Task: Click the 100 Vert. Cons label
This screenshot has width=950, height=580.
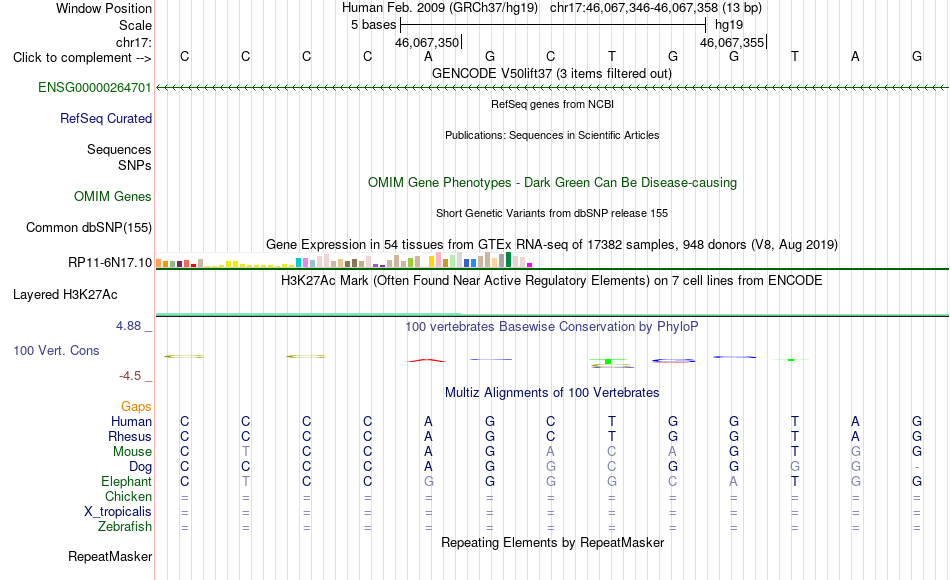Action: click(56, 350)
